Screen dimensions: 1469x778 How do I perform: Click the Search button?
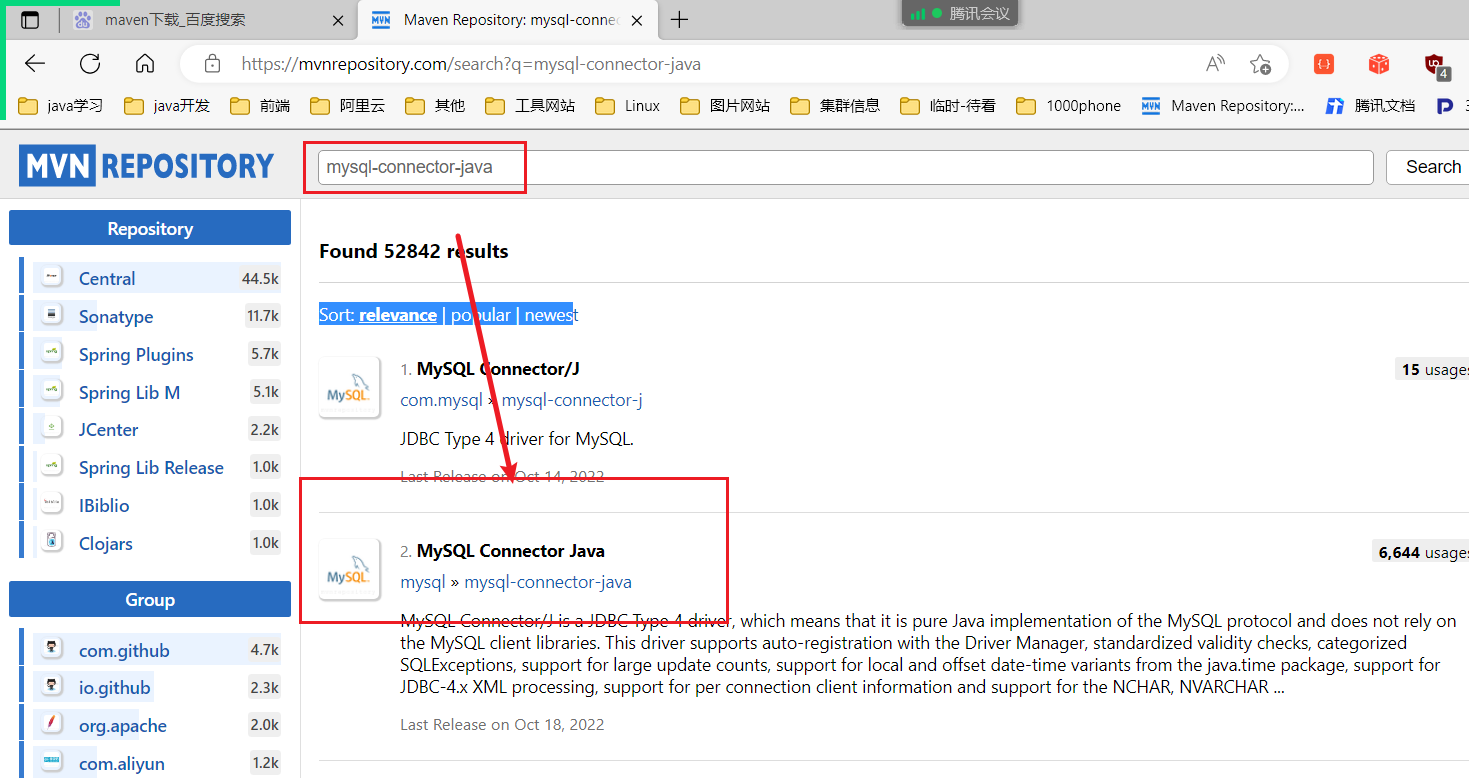tap(1432, 167)
